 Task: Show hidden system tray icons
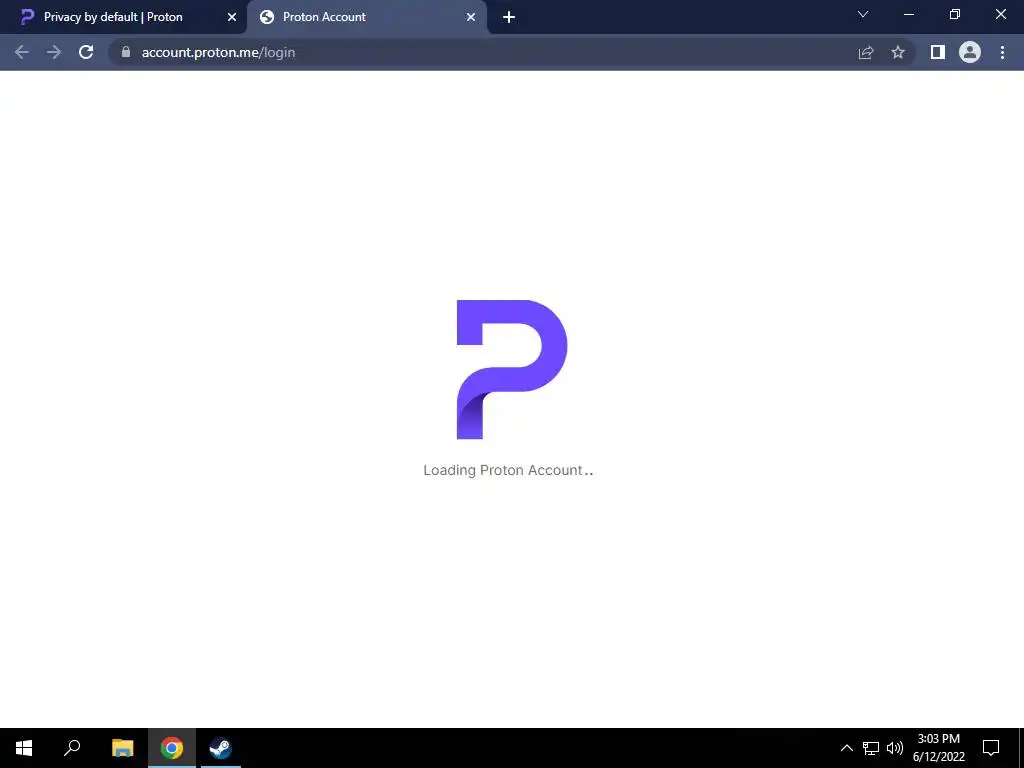[846, 748]
